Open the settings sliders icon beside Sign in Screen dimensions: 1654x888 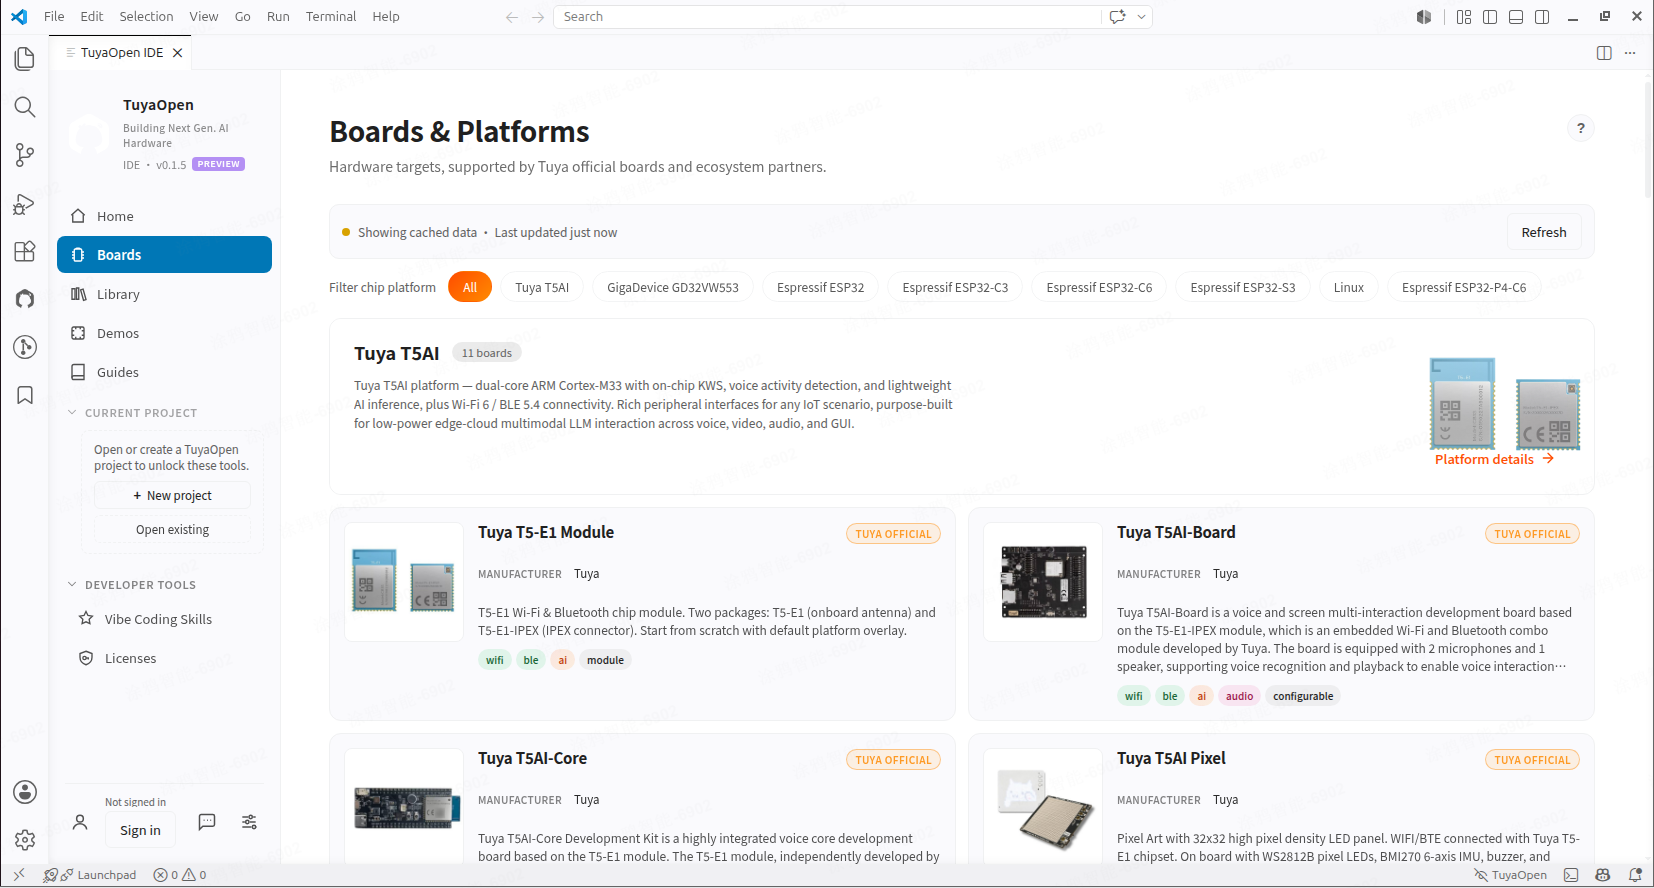pyautogui.click(x=249, y=822)
